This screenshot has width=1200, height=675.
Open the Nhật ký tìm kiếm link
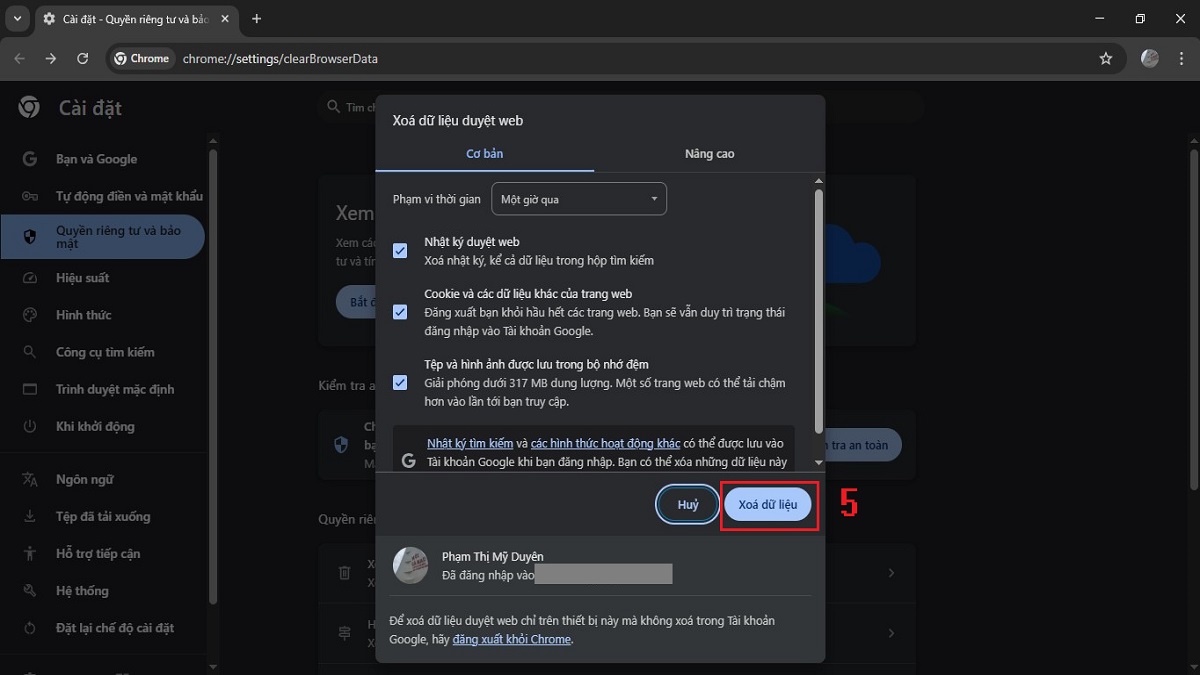(x=470, y=443)
